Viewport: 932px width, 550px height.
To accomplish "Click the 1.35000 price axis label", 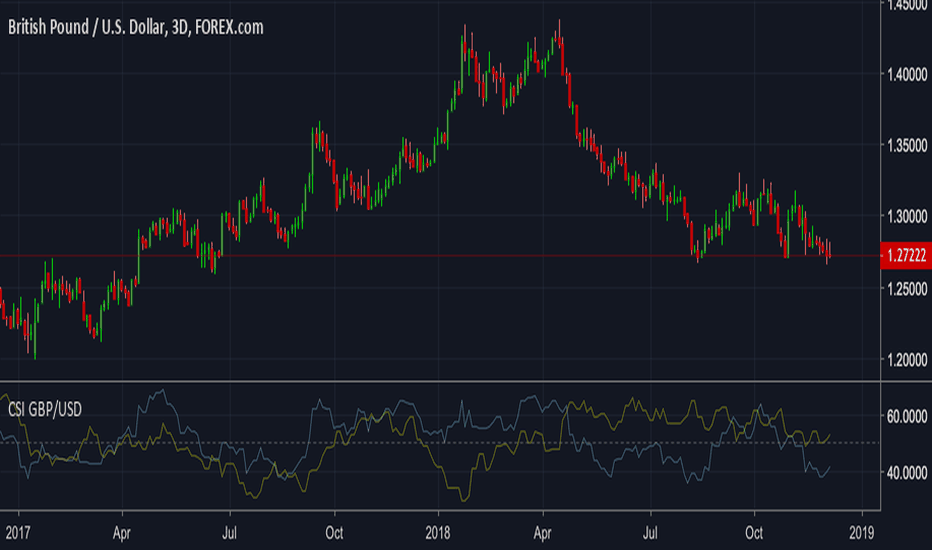I will tap(907, 145).
